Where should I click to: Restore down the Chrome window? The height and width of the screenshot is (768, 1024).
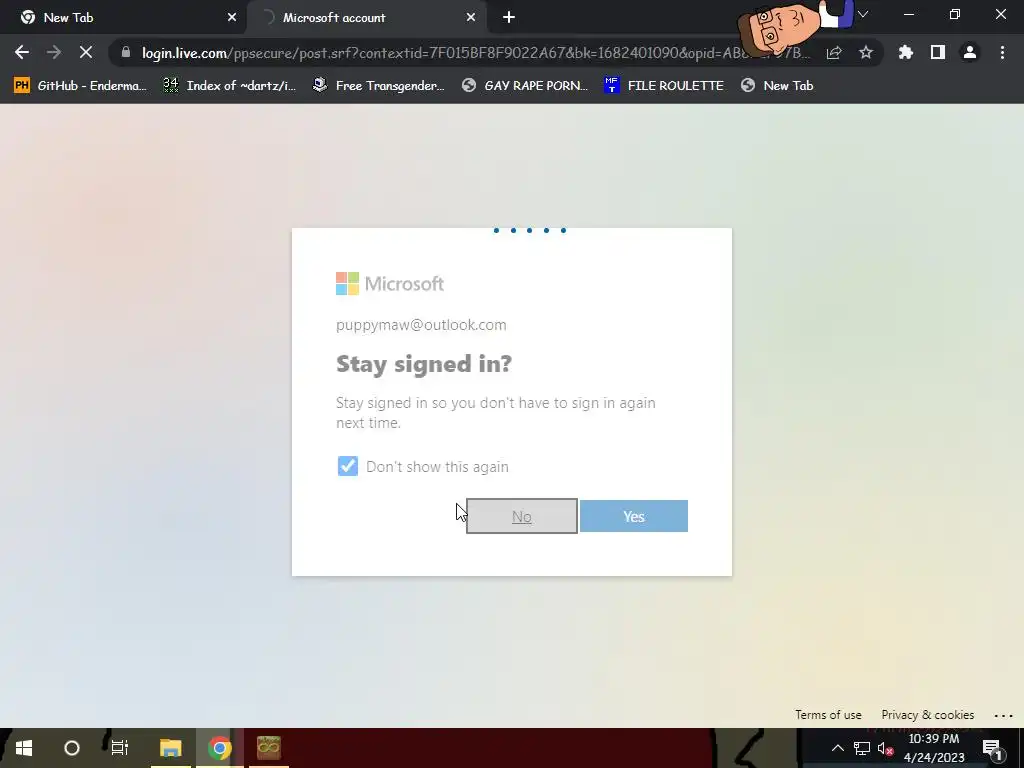955,14
